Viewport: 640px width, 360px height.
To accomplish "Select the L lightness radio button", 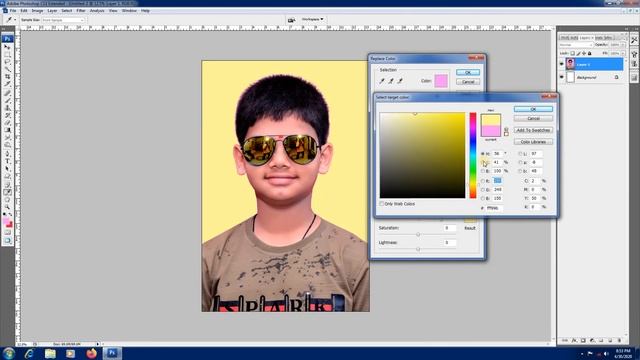I will pos(520,153).
